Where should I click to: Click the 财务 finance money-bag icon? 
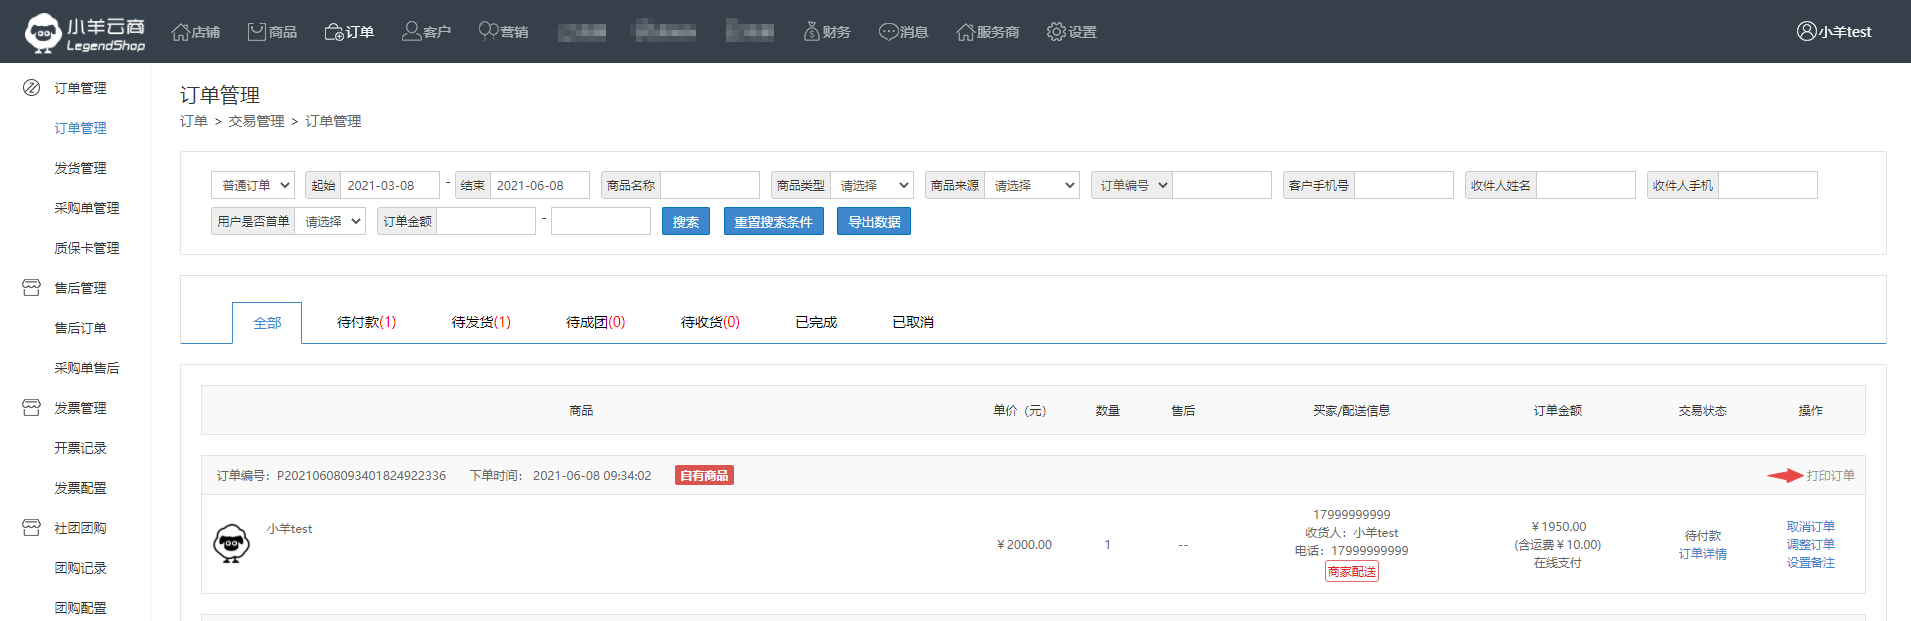(811, 32)
